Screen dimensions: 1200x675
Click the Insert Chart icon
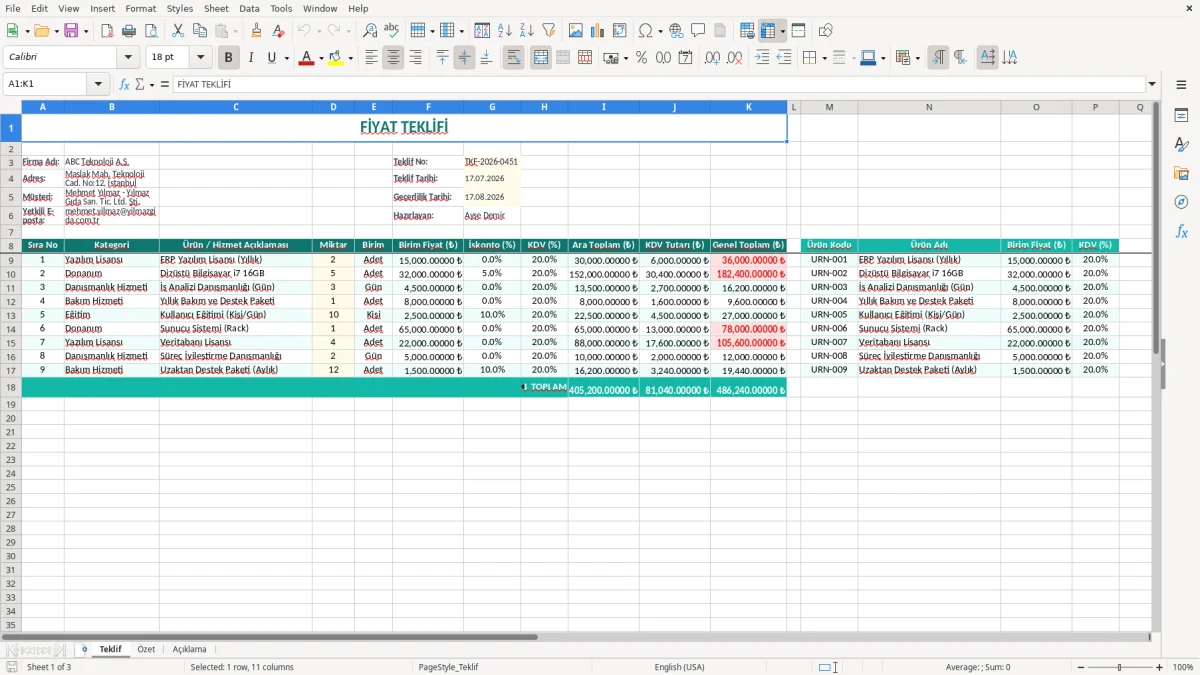pyautogui.click(x=598, y=31)
